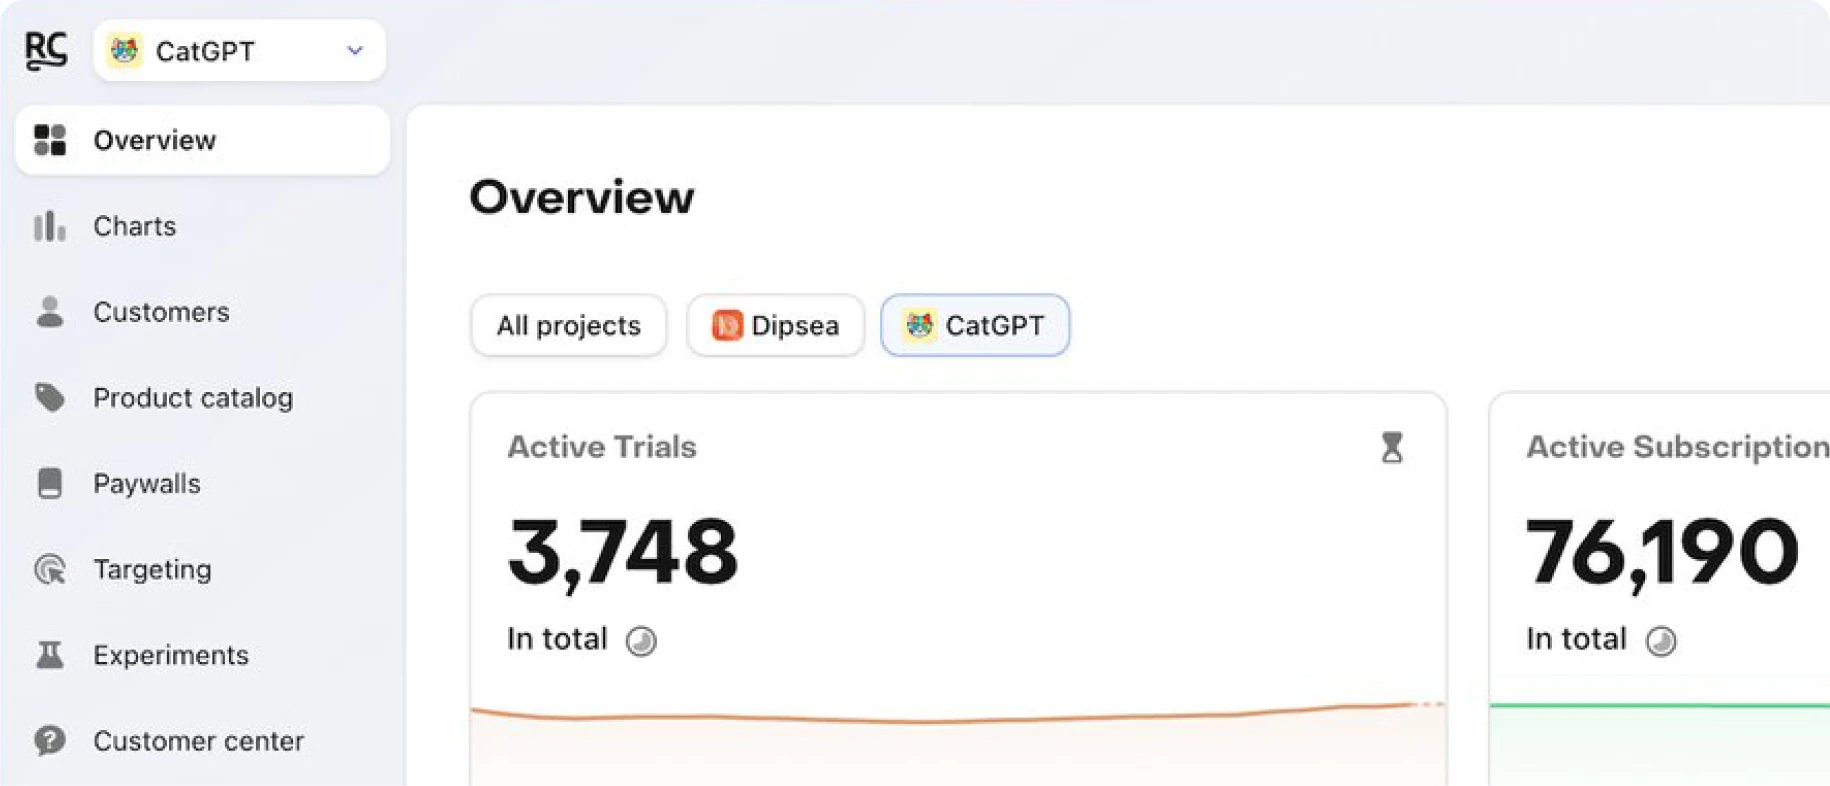Viewport: 1830px width, 786px height.
Task: Click the 3,748 active trials value
Action: pyautogui.click(x=623, y=552)
